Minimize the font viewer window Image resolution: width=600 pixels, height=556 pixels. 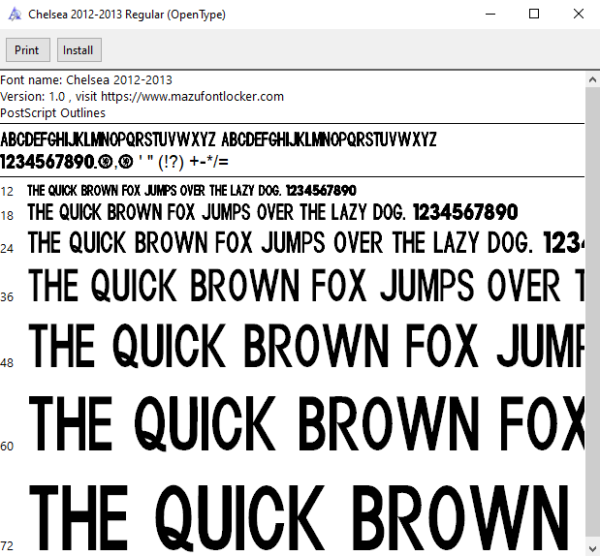(x=490, y=14)
